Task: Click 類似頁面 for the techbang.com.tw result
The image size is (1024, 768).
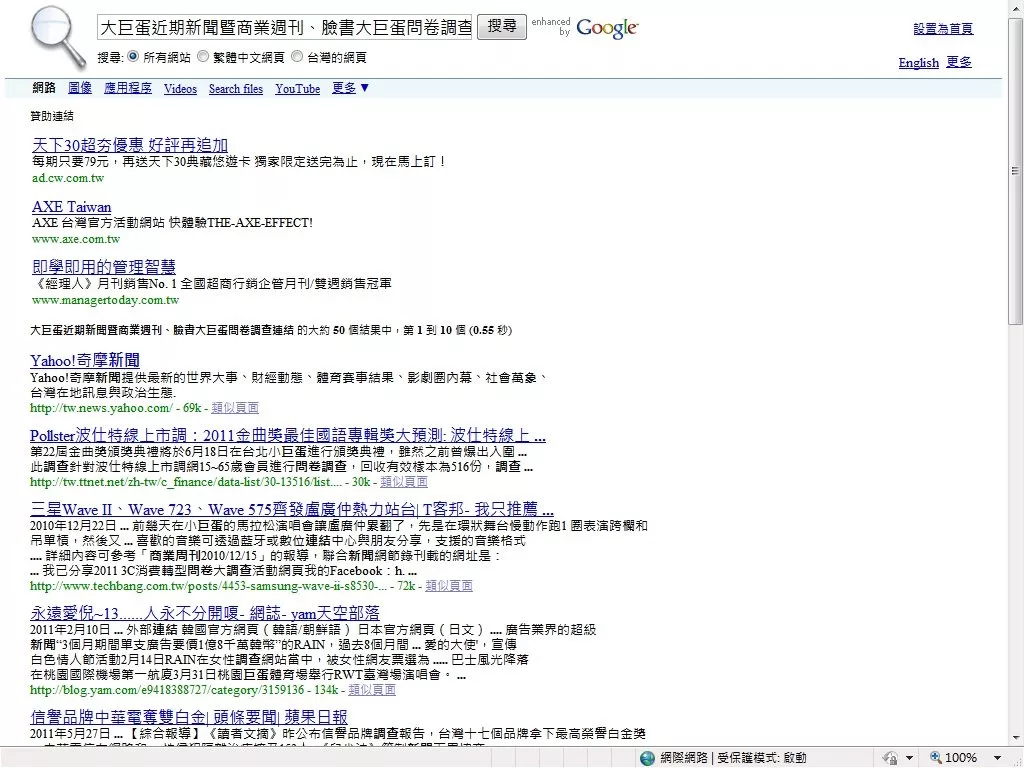Action: click(449, 586)
